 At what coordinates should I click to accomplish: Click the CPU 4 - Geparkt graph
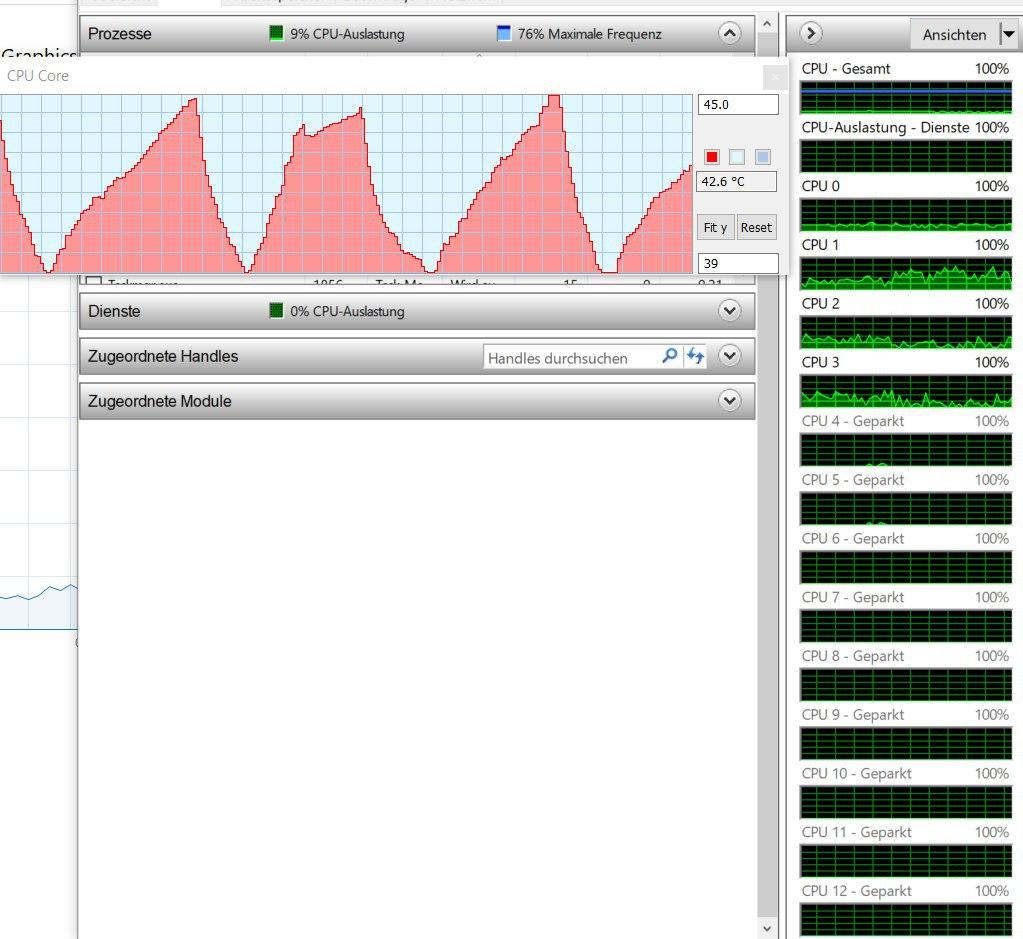click(x=906, y=450)
